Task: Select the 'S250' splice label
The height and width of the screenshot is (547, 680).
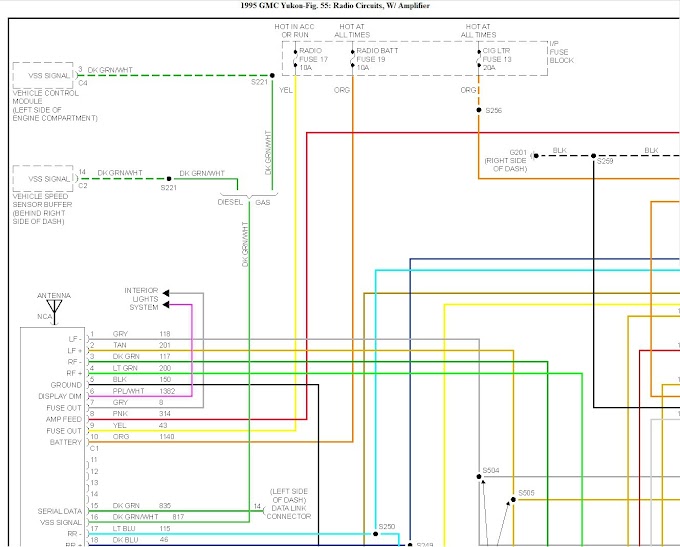Action: (387, 527)
